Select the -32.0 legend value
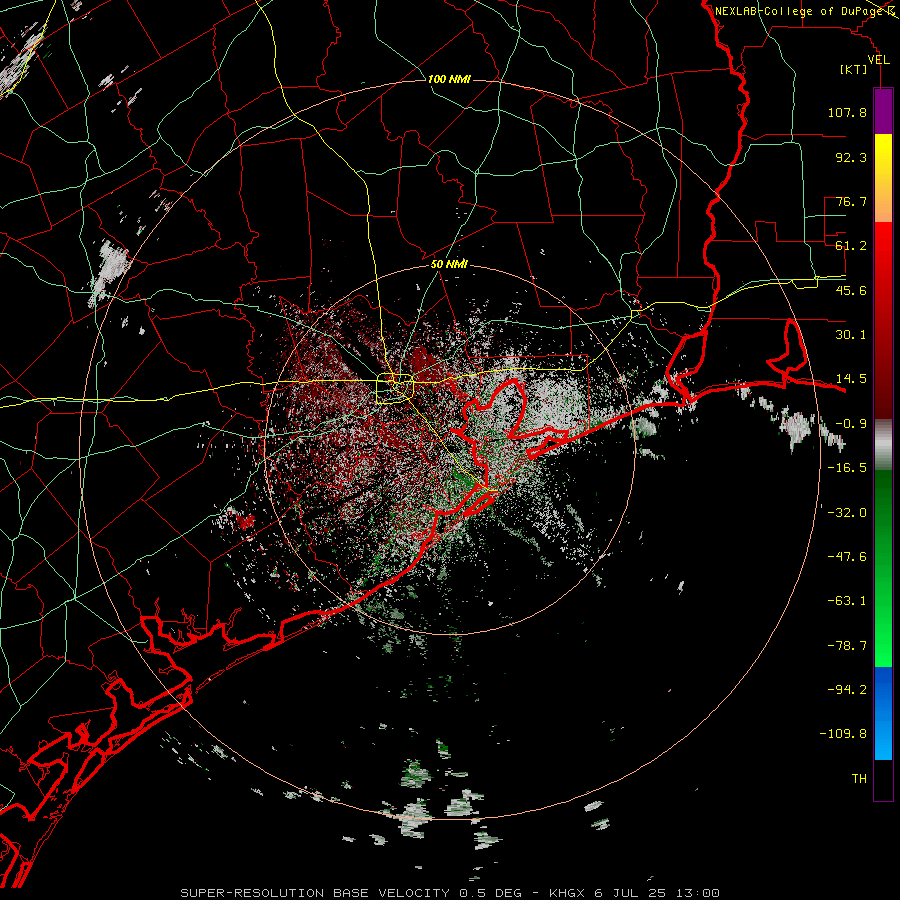This screenshot has height=900, width=900. coord(847,513)
